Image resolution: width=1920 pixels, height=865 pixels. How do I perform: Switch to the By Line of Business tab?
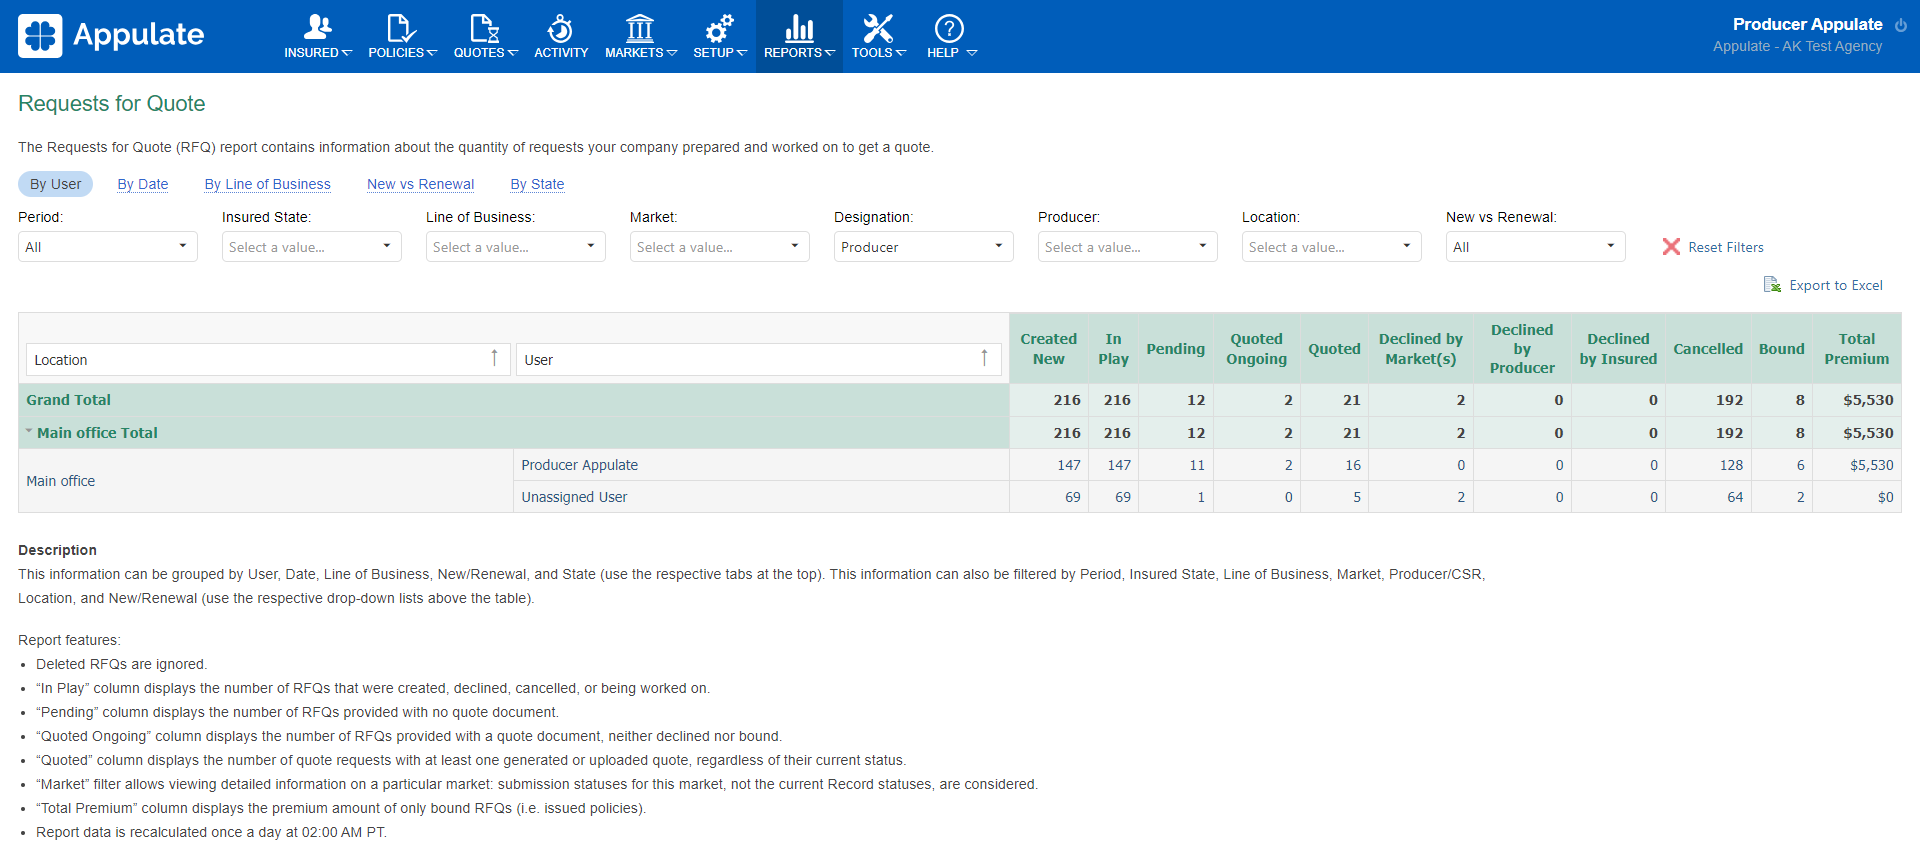pos(267,184)
